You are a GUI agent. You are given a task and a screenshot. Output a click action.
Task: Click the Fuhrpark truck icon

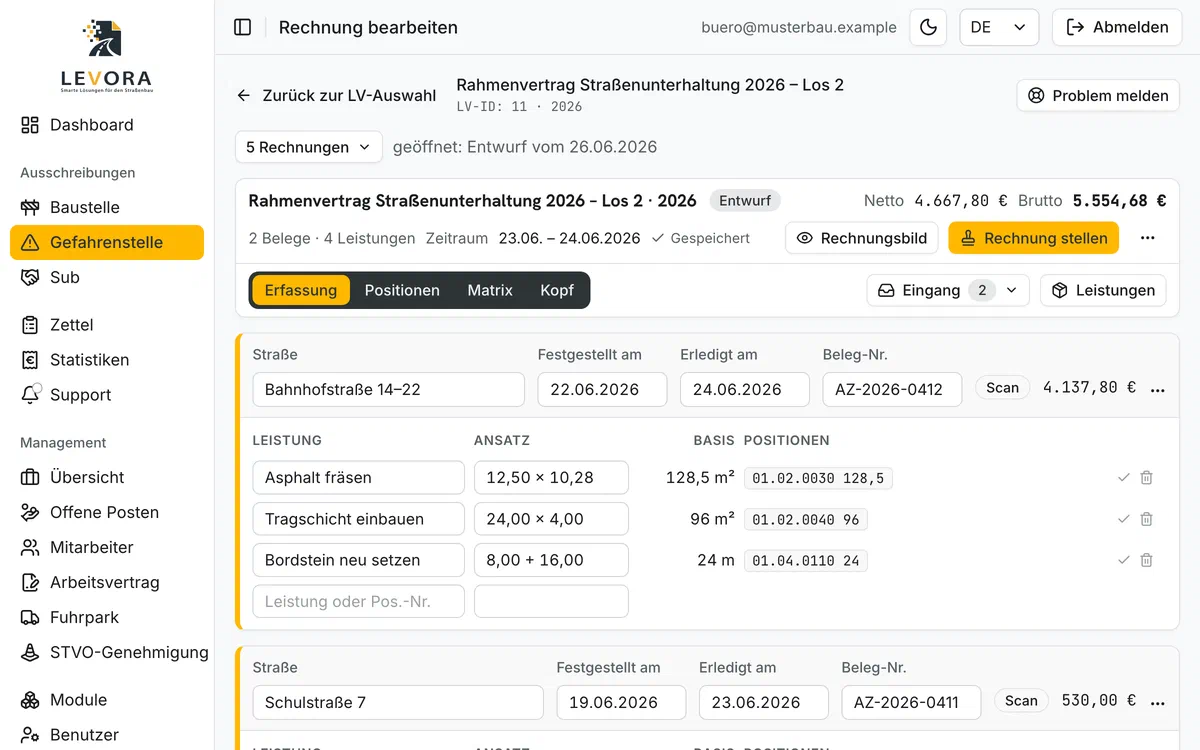30,617
